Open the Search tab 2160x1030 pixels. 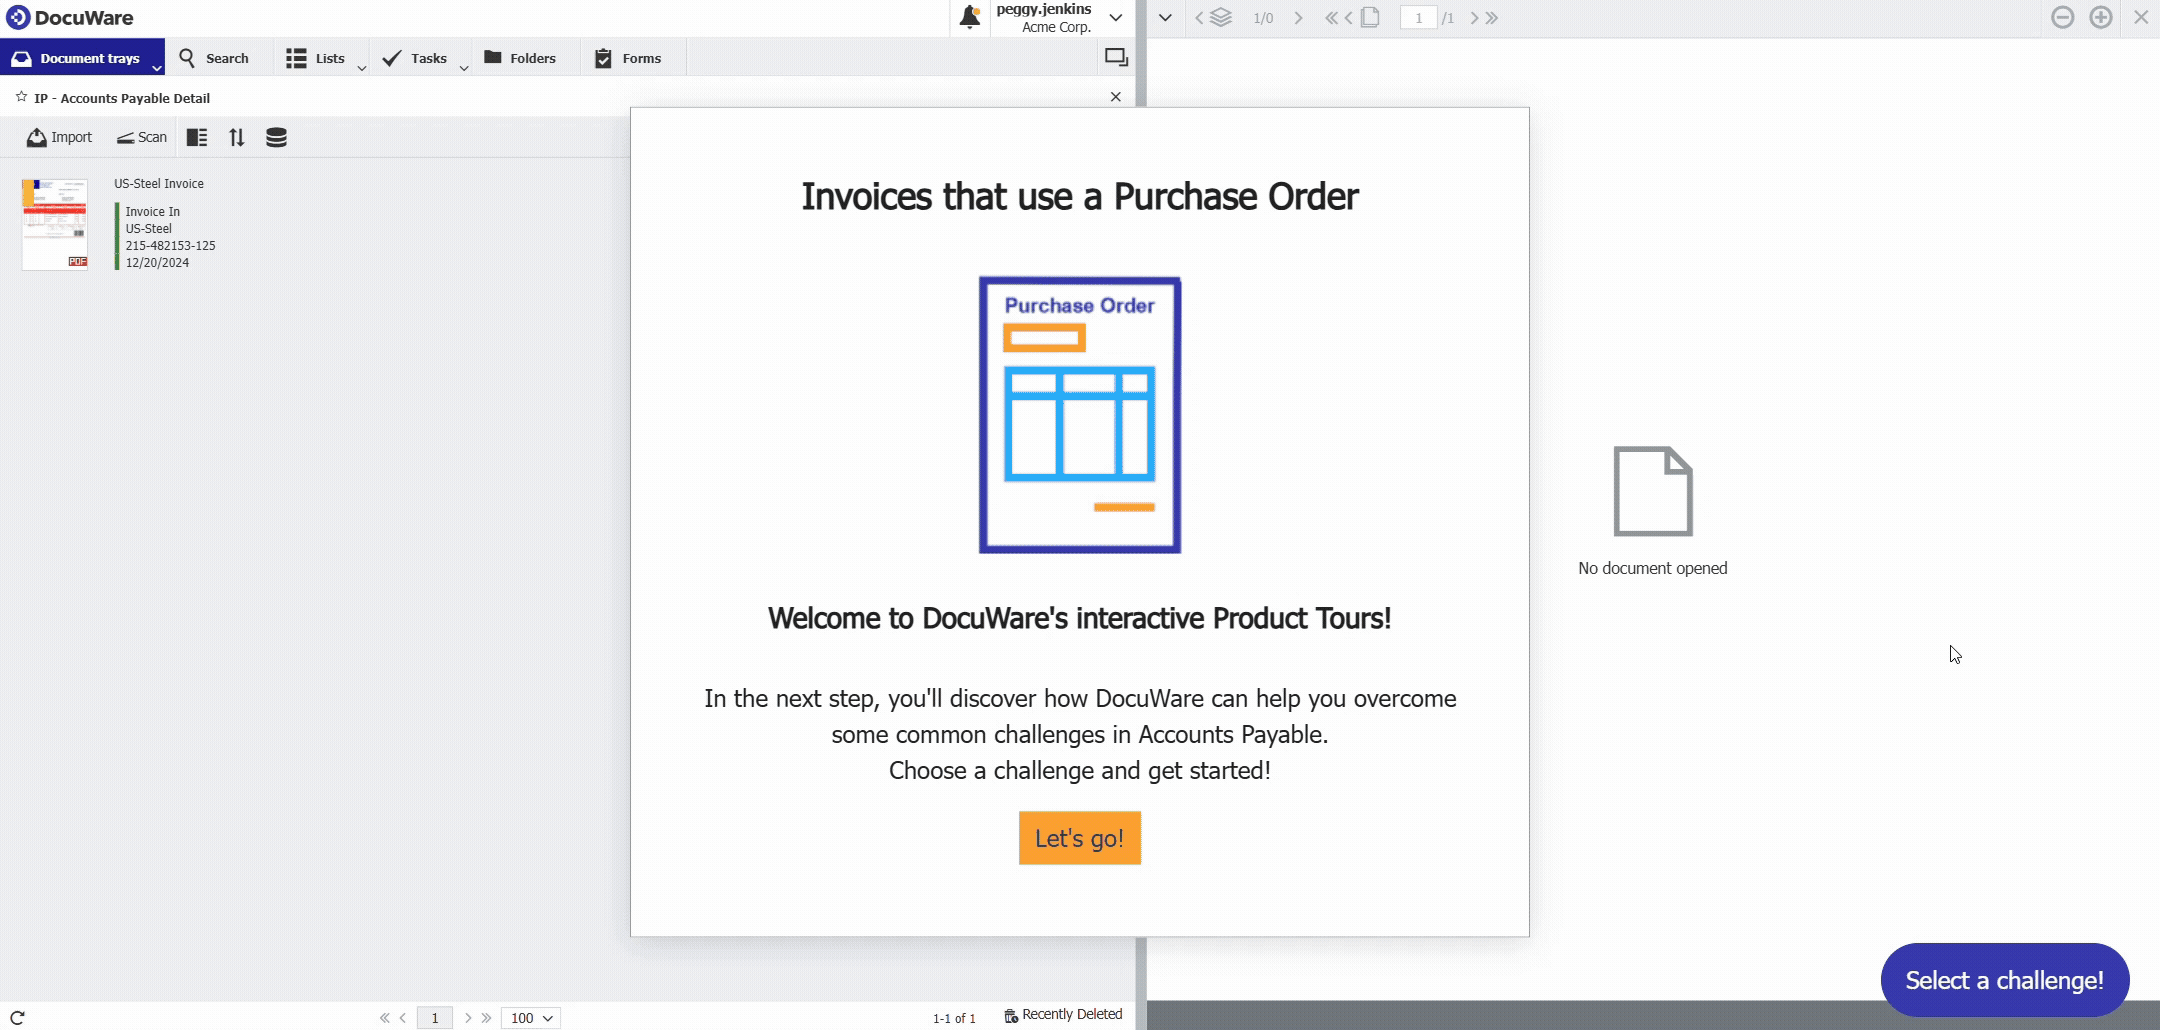pyautogui.click(x=214, y=58)
